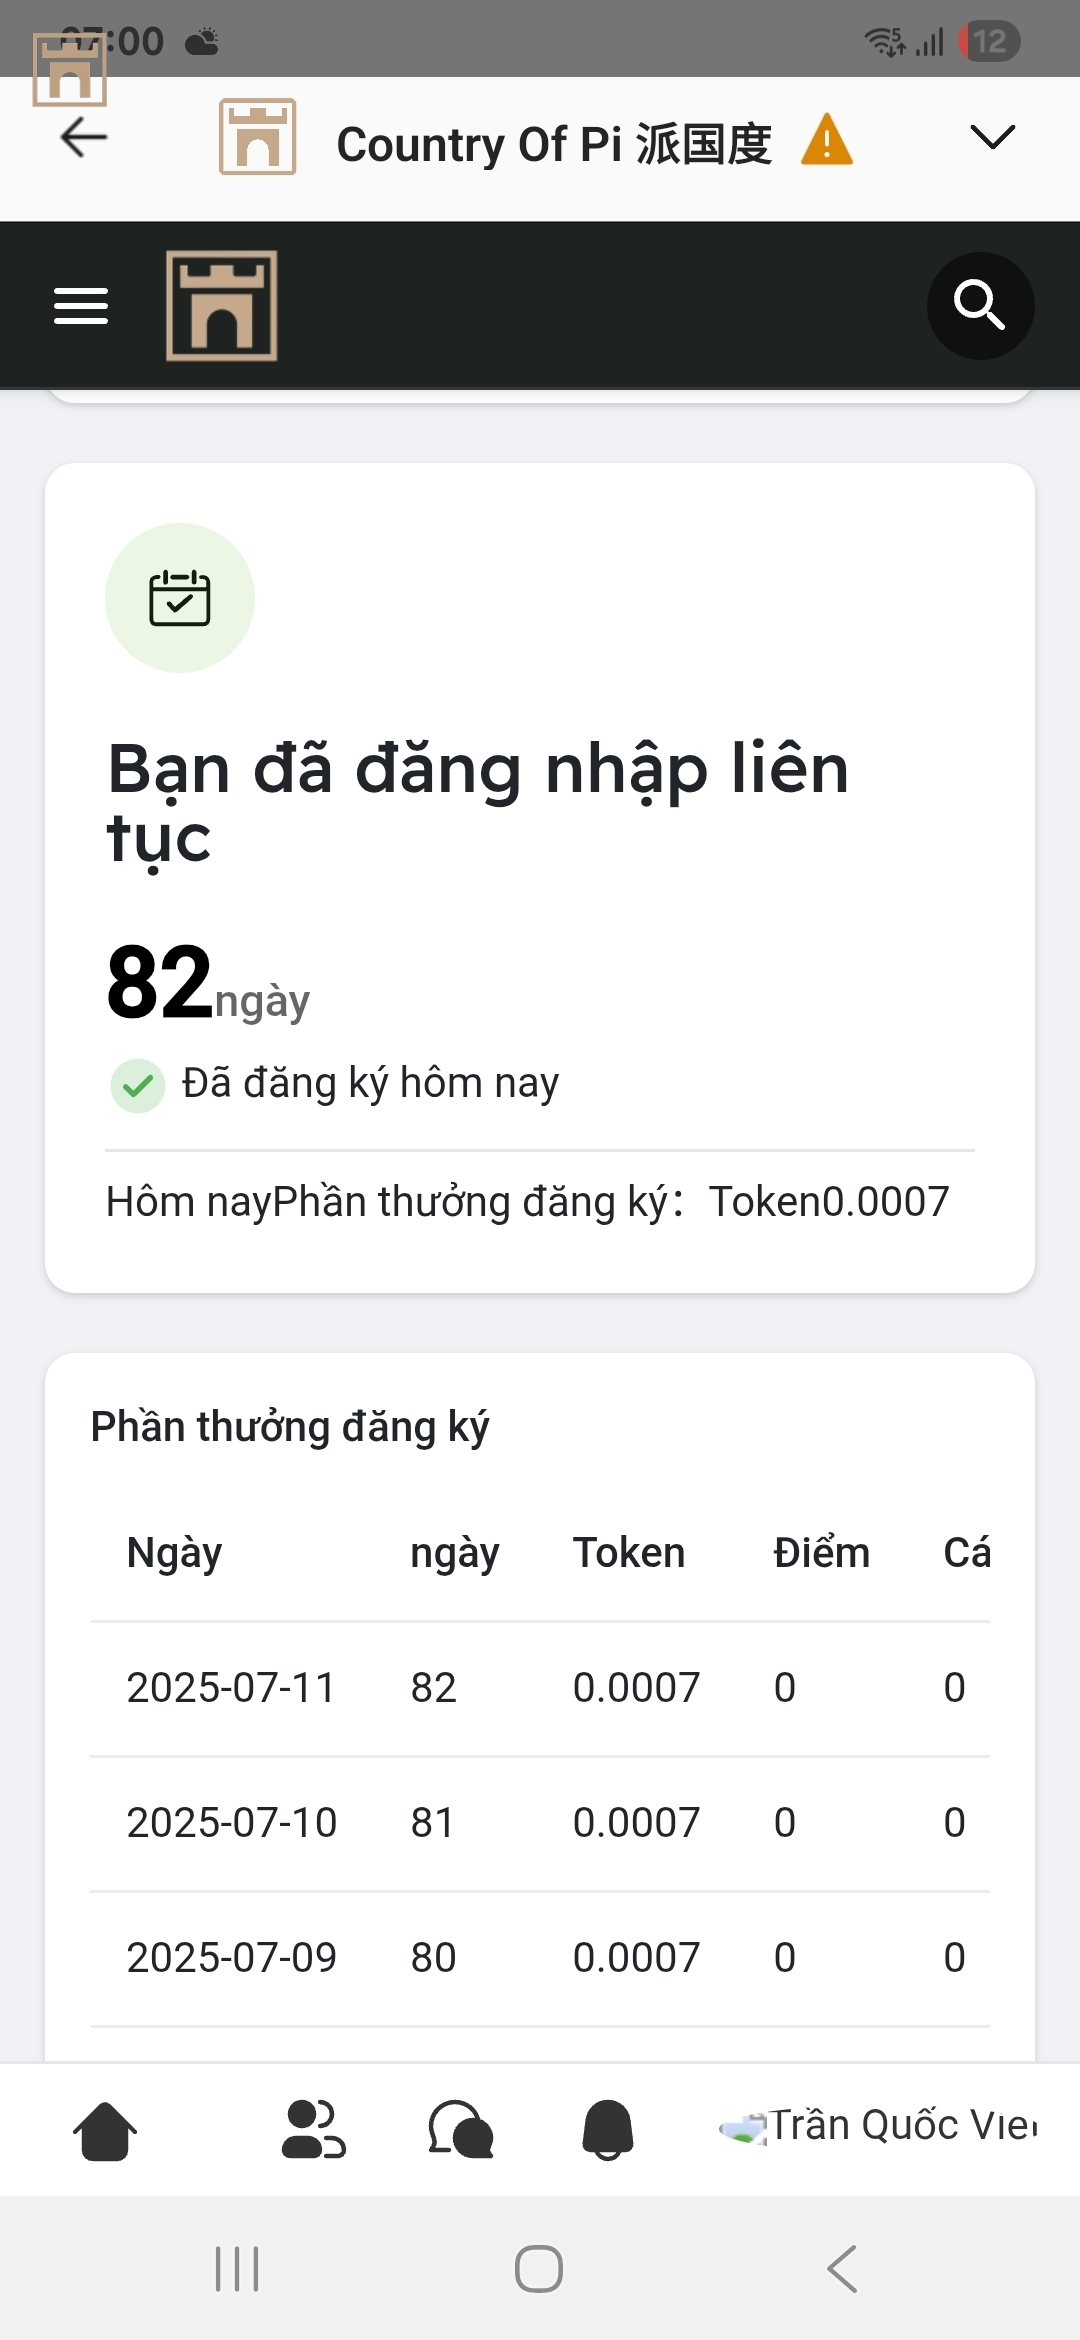Click the castle logo in dark bar
1080x2340 pixels.
click(222, 306)
